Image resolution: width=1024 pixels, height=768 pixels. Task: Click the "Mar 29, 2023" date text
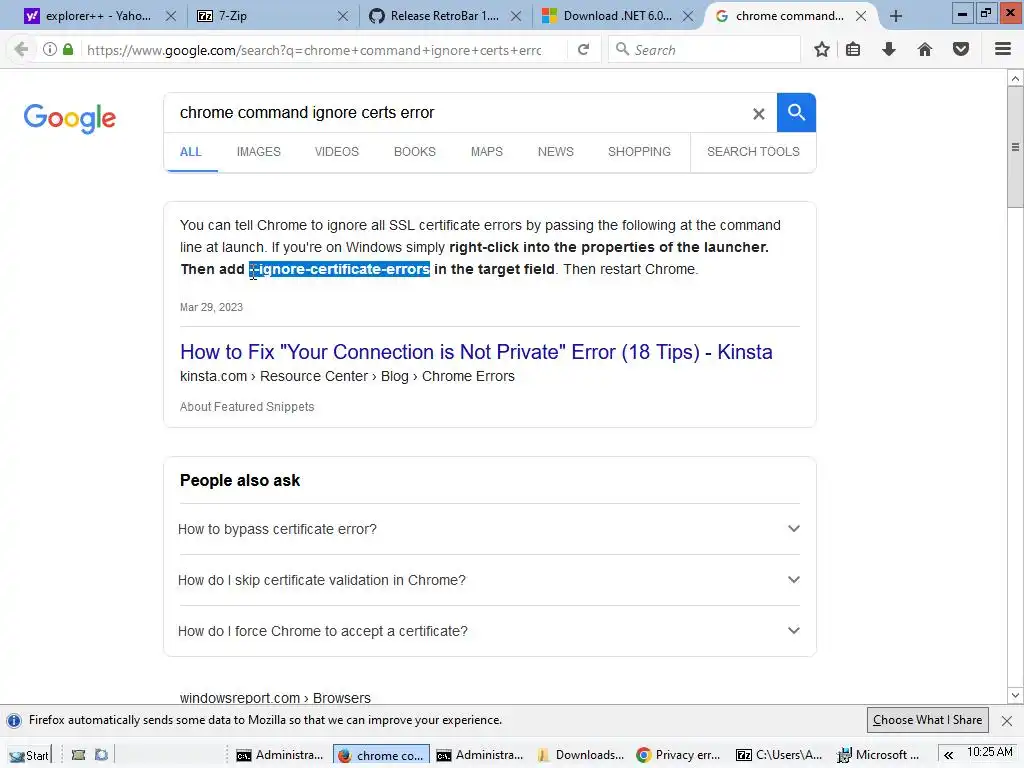[211, 307]
